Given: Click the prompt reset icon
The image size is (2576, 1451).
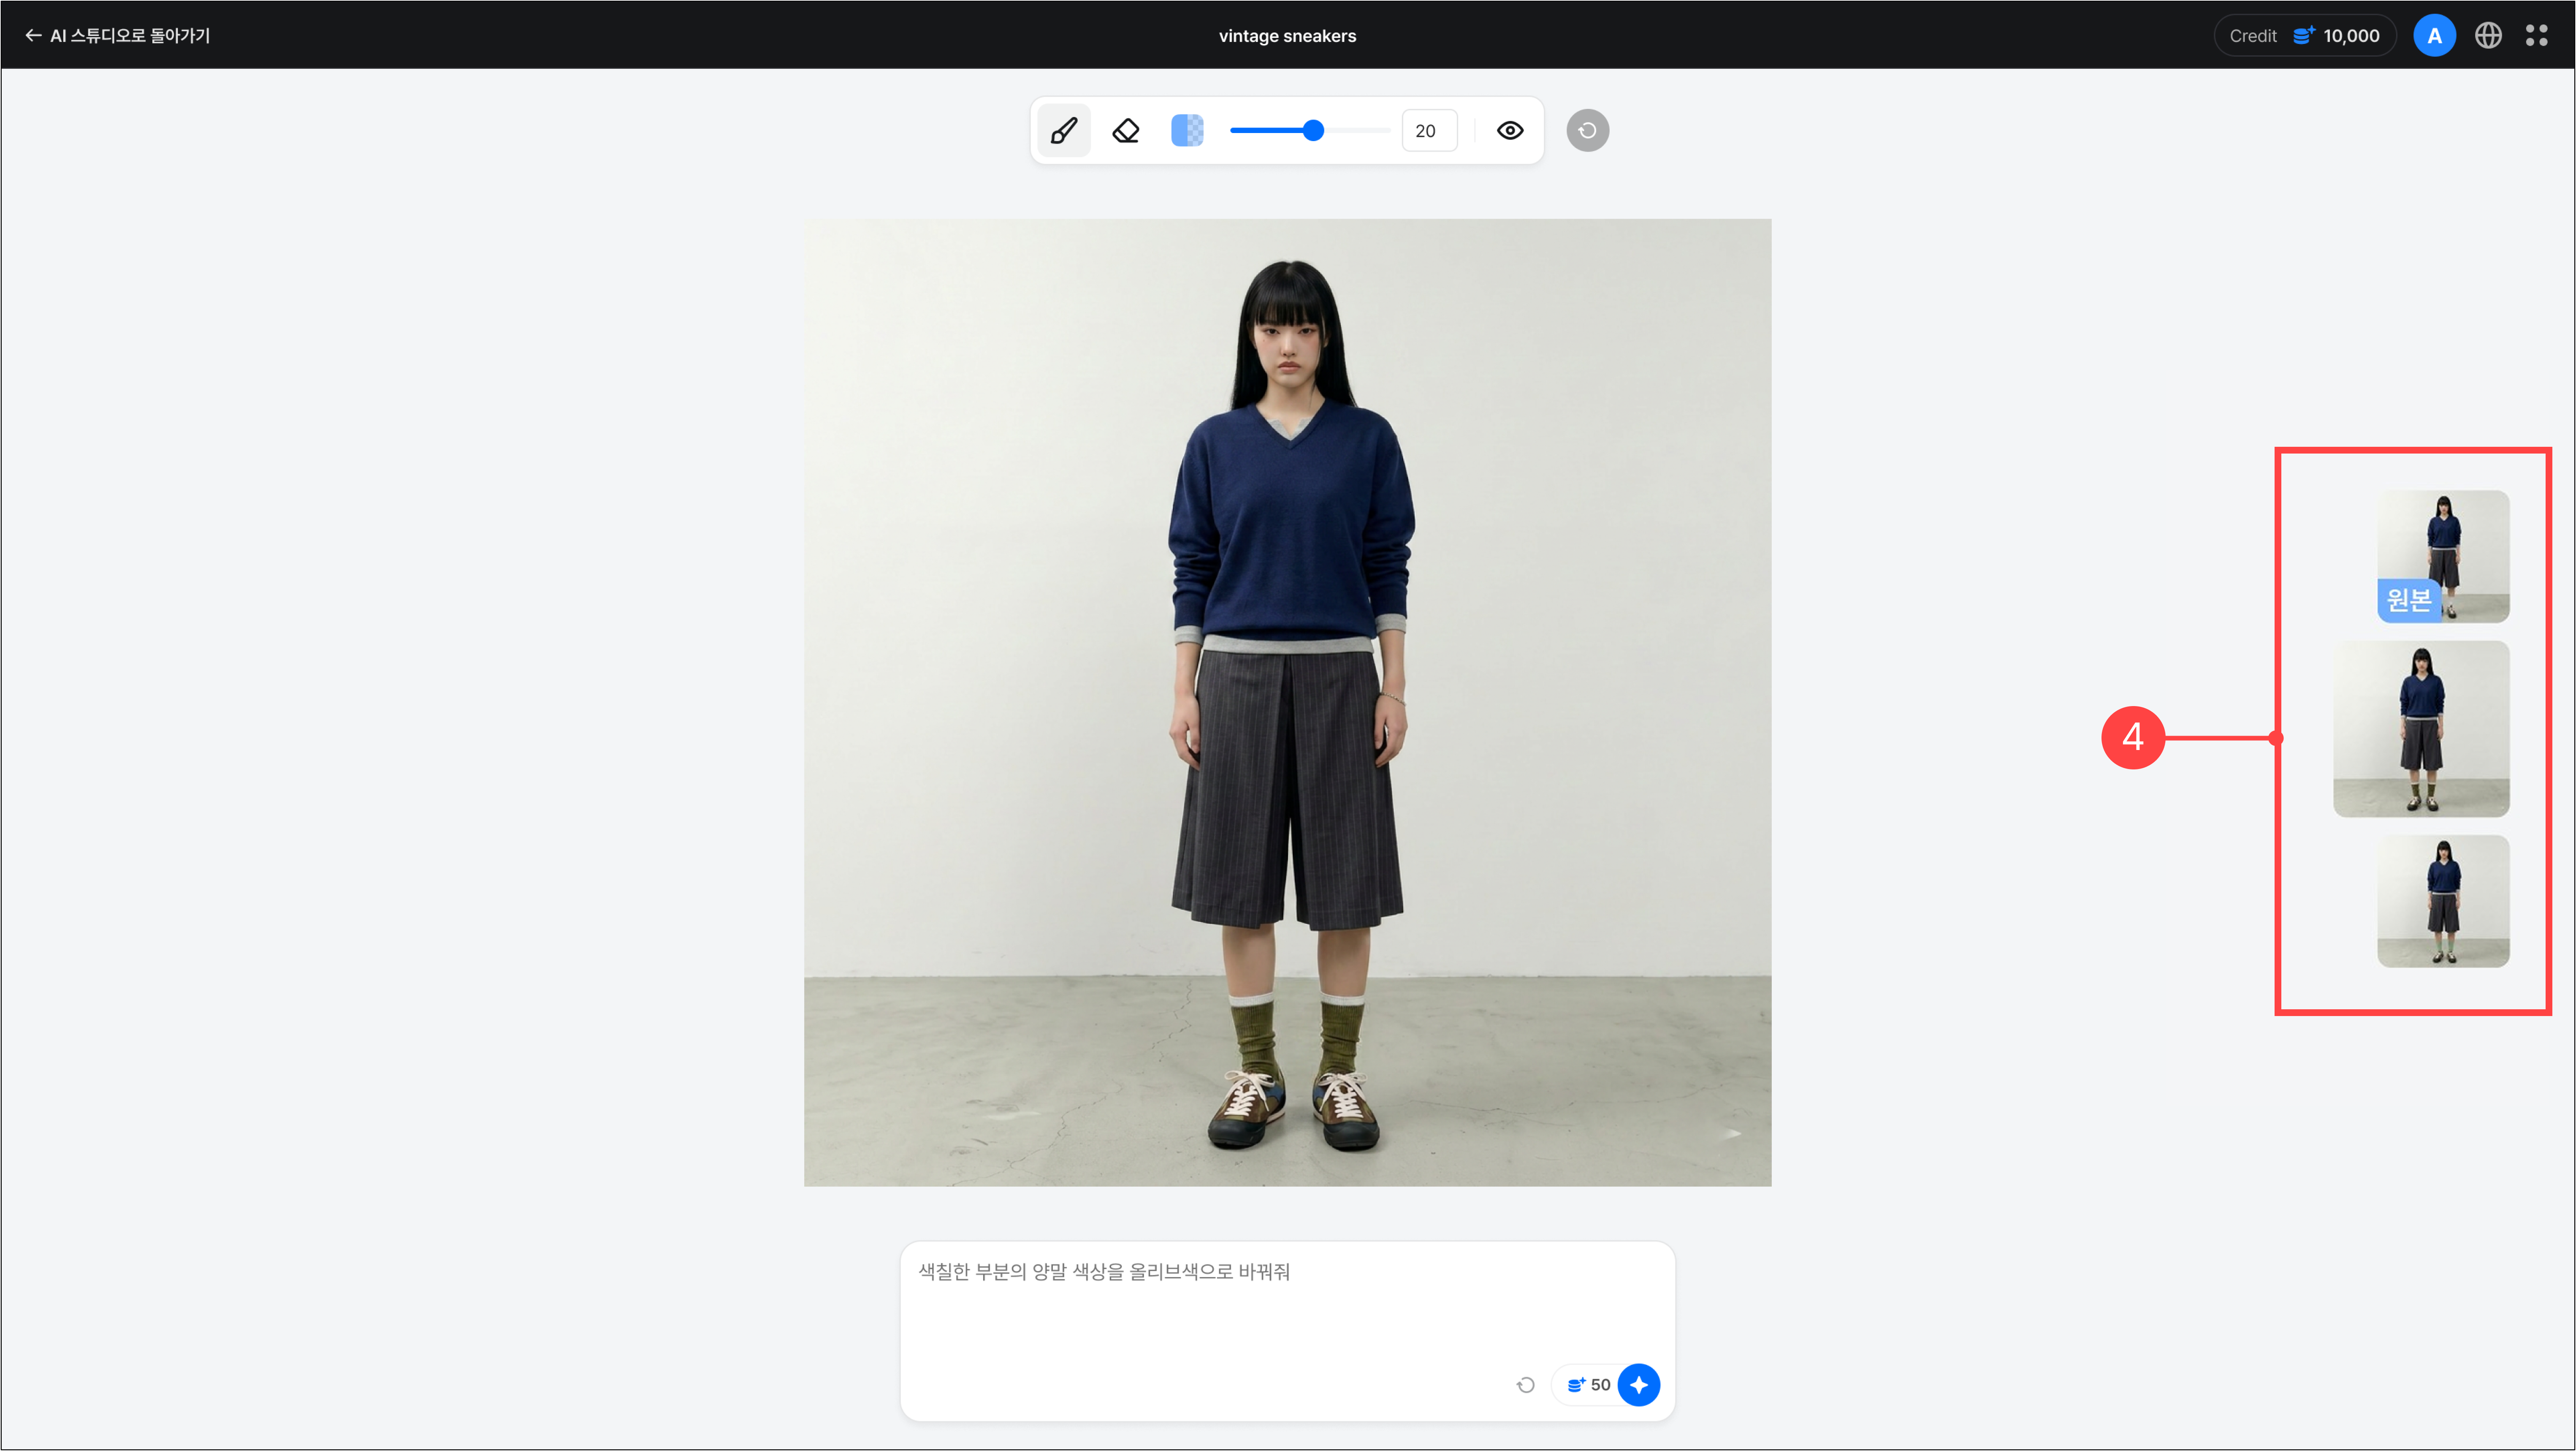Looking at the screenshot, I should pyautogui.click(x=1525, y=1385).
